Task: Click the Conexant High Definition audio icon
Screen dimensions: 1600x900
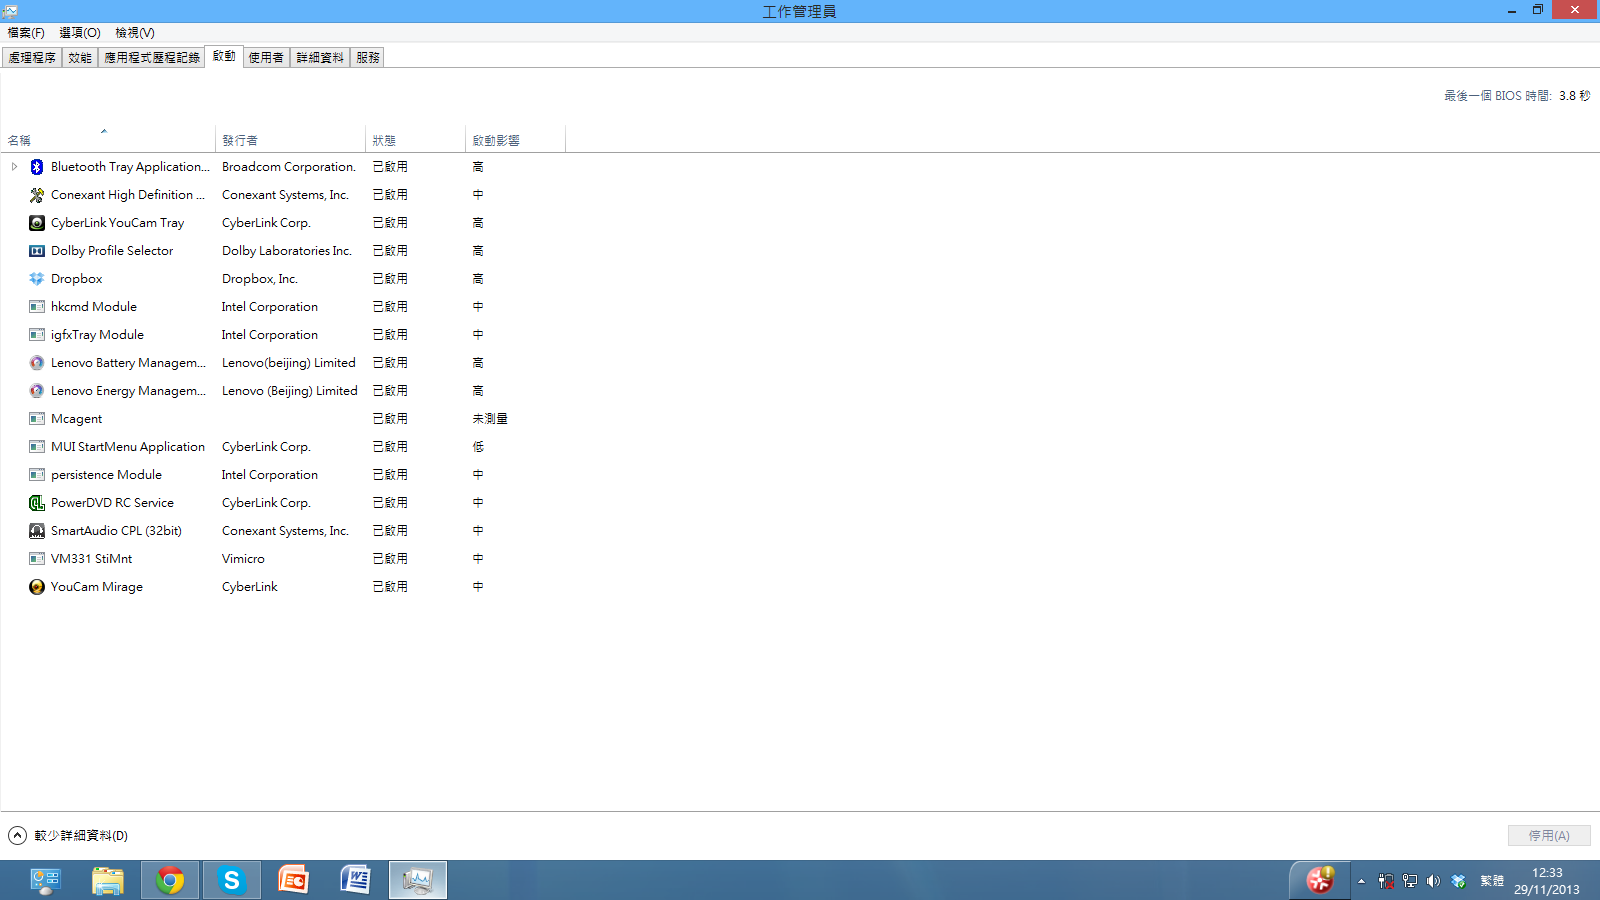Action: (37, 195)
